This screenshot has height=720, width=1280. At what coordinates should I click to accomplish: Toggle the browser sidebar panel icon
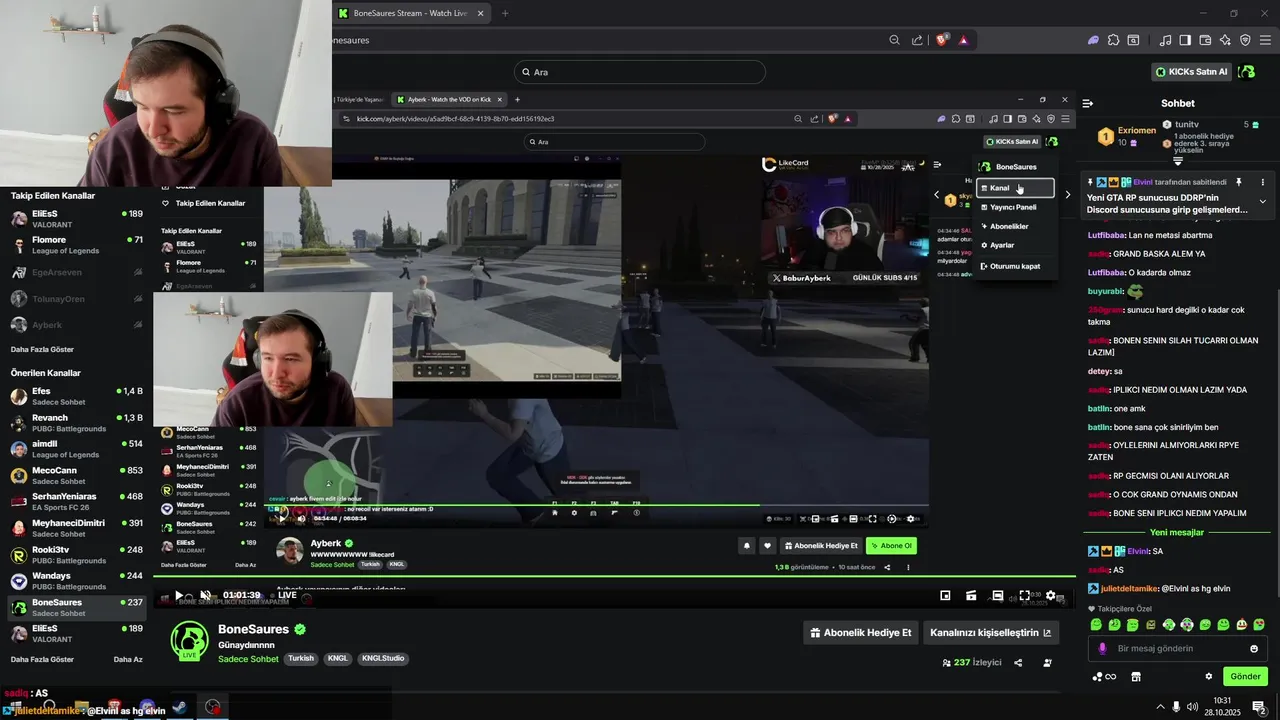click(x=1185, y=40)
